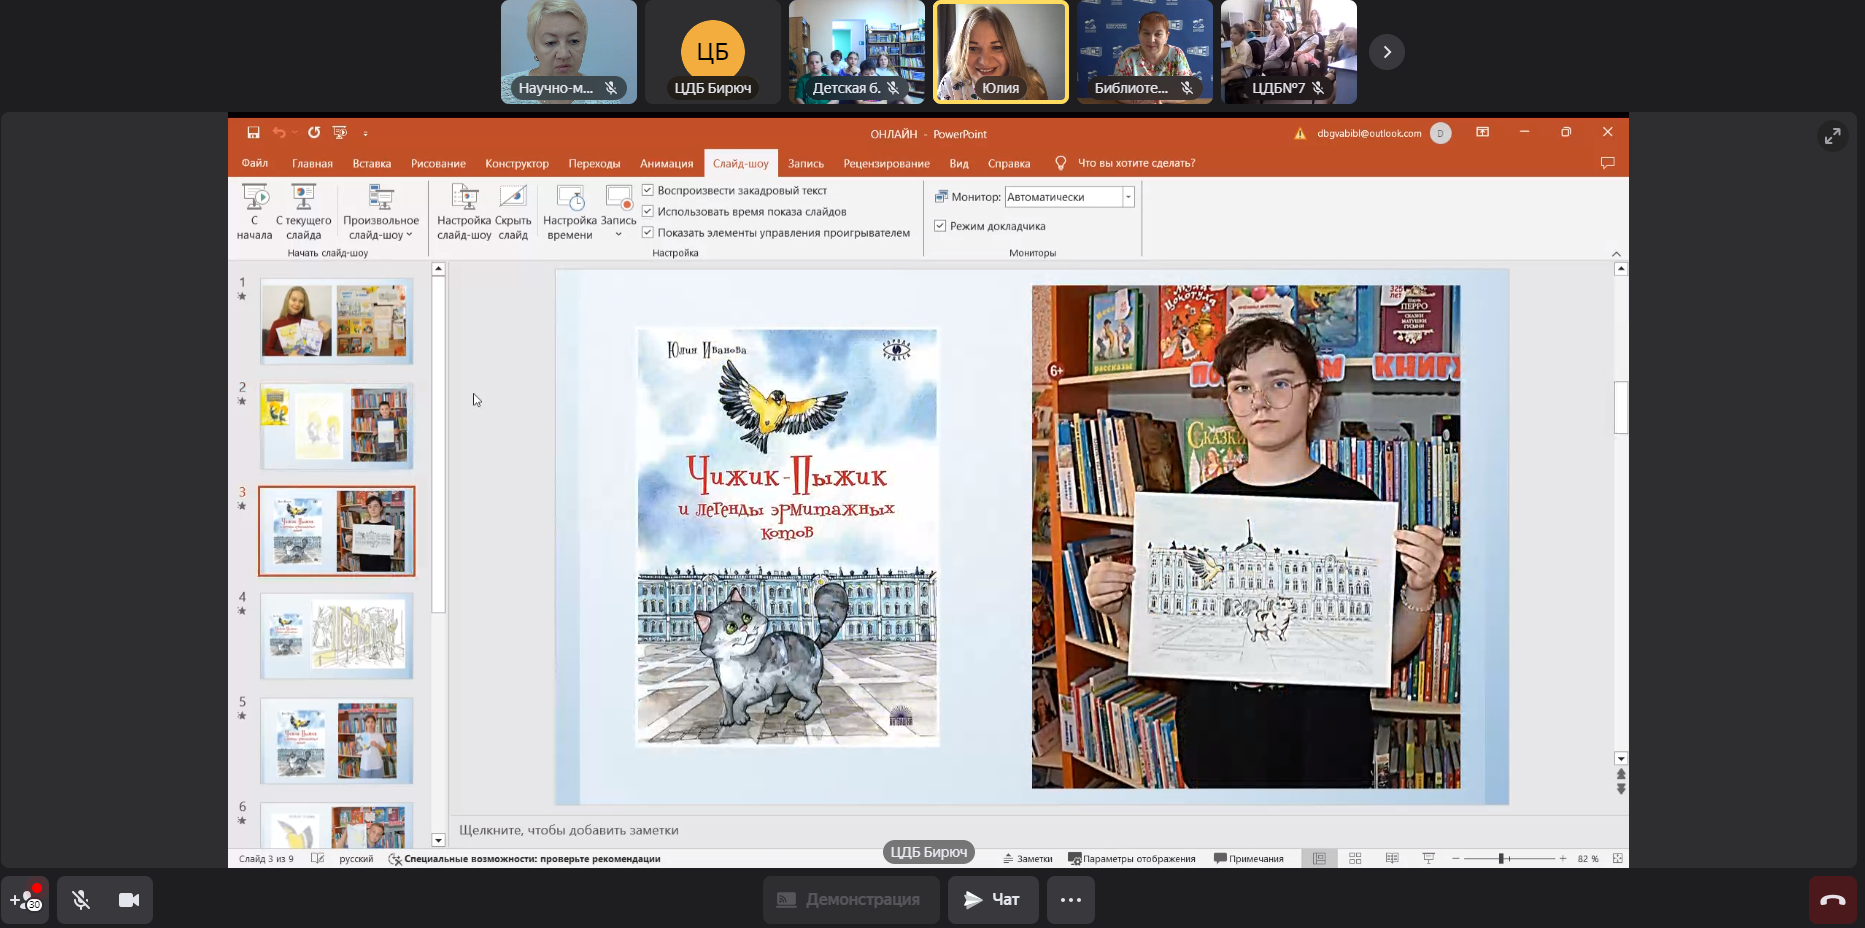Switch to Normal view icon
The width and height of the screenshot is (1865, 928).
point(1319,859)
